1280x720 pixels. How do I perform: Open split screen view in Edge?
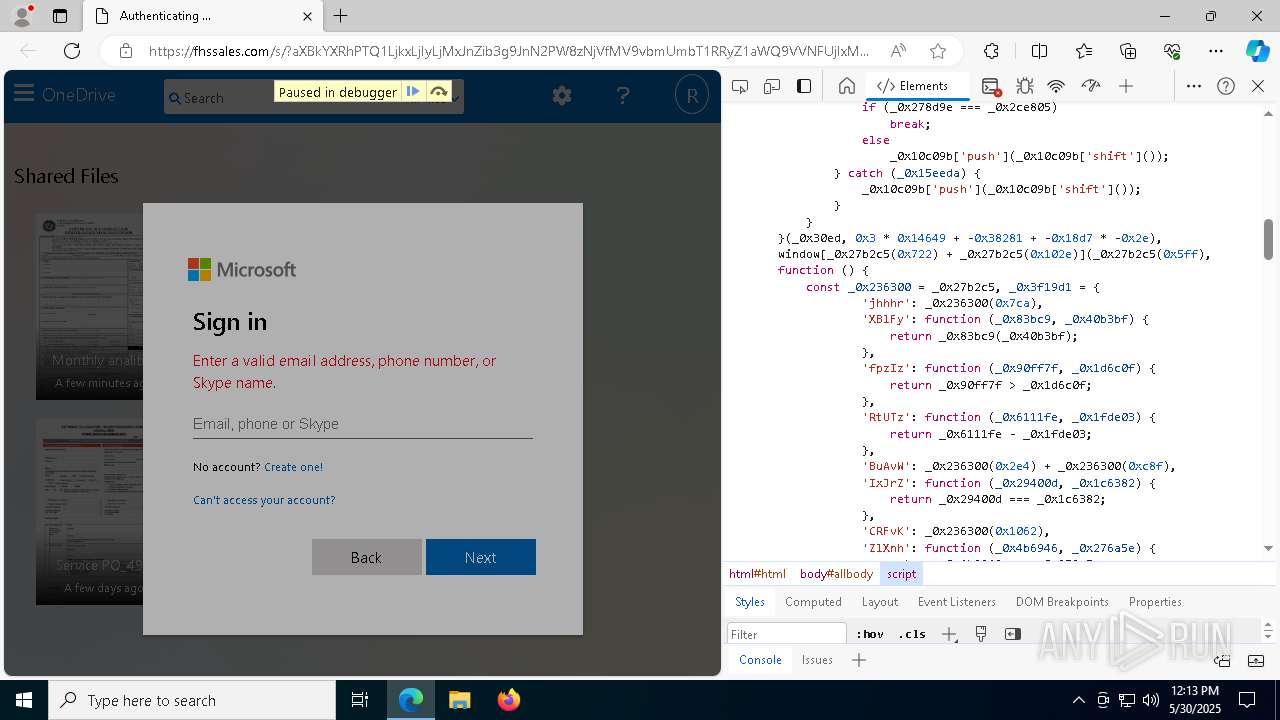(x=1039, y=51)
